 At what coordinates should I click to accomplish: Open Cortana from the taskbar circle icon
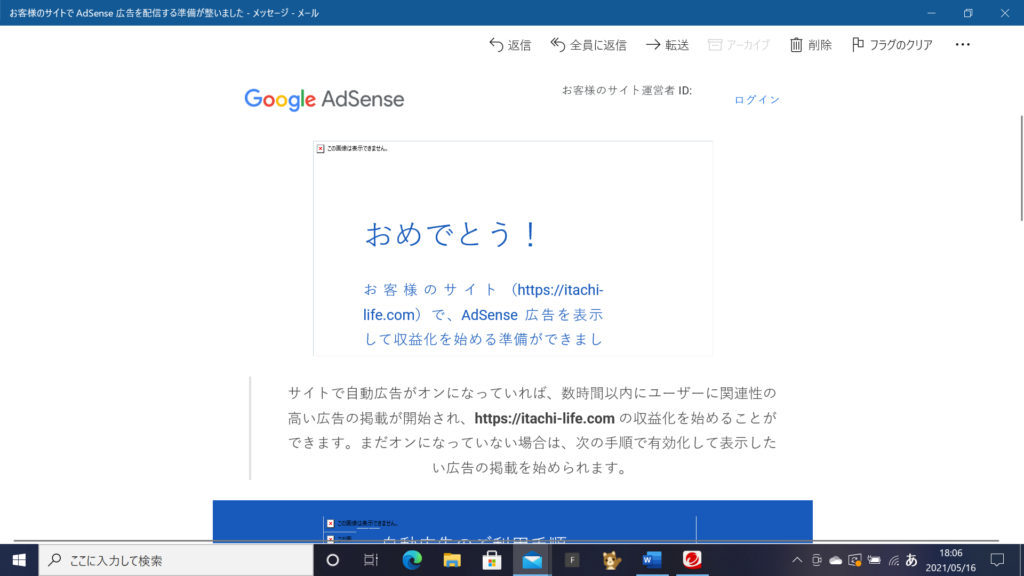[332, 560]
